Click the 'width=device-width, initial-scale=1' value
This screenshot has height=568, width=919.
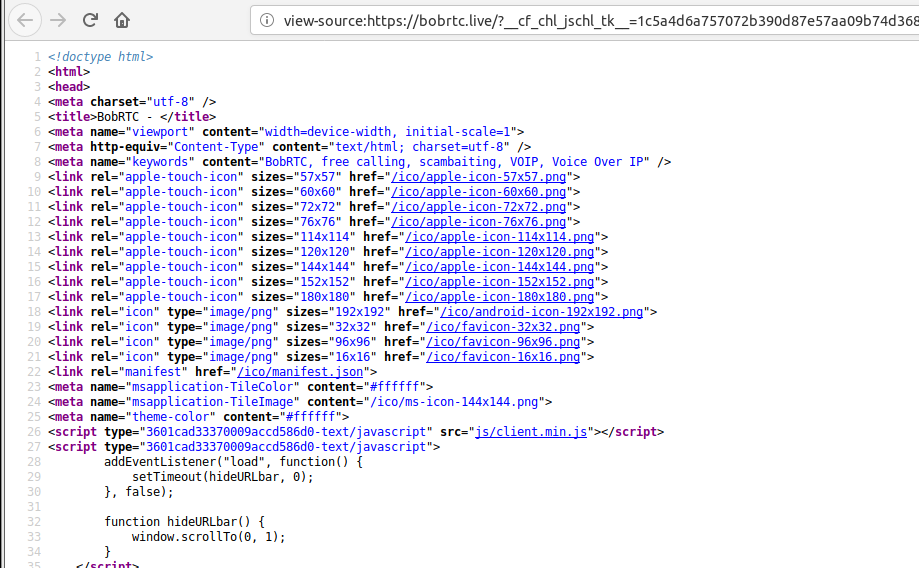[x=387, y=132]
